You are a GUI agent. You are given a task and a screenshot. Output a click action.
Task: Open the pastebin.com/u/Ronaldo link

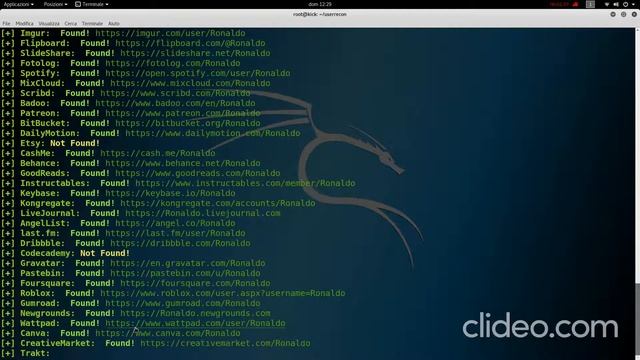point(185,273)
